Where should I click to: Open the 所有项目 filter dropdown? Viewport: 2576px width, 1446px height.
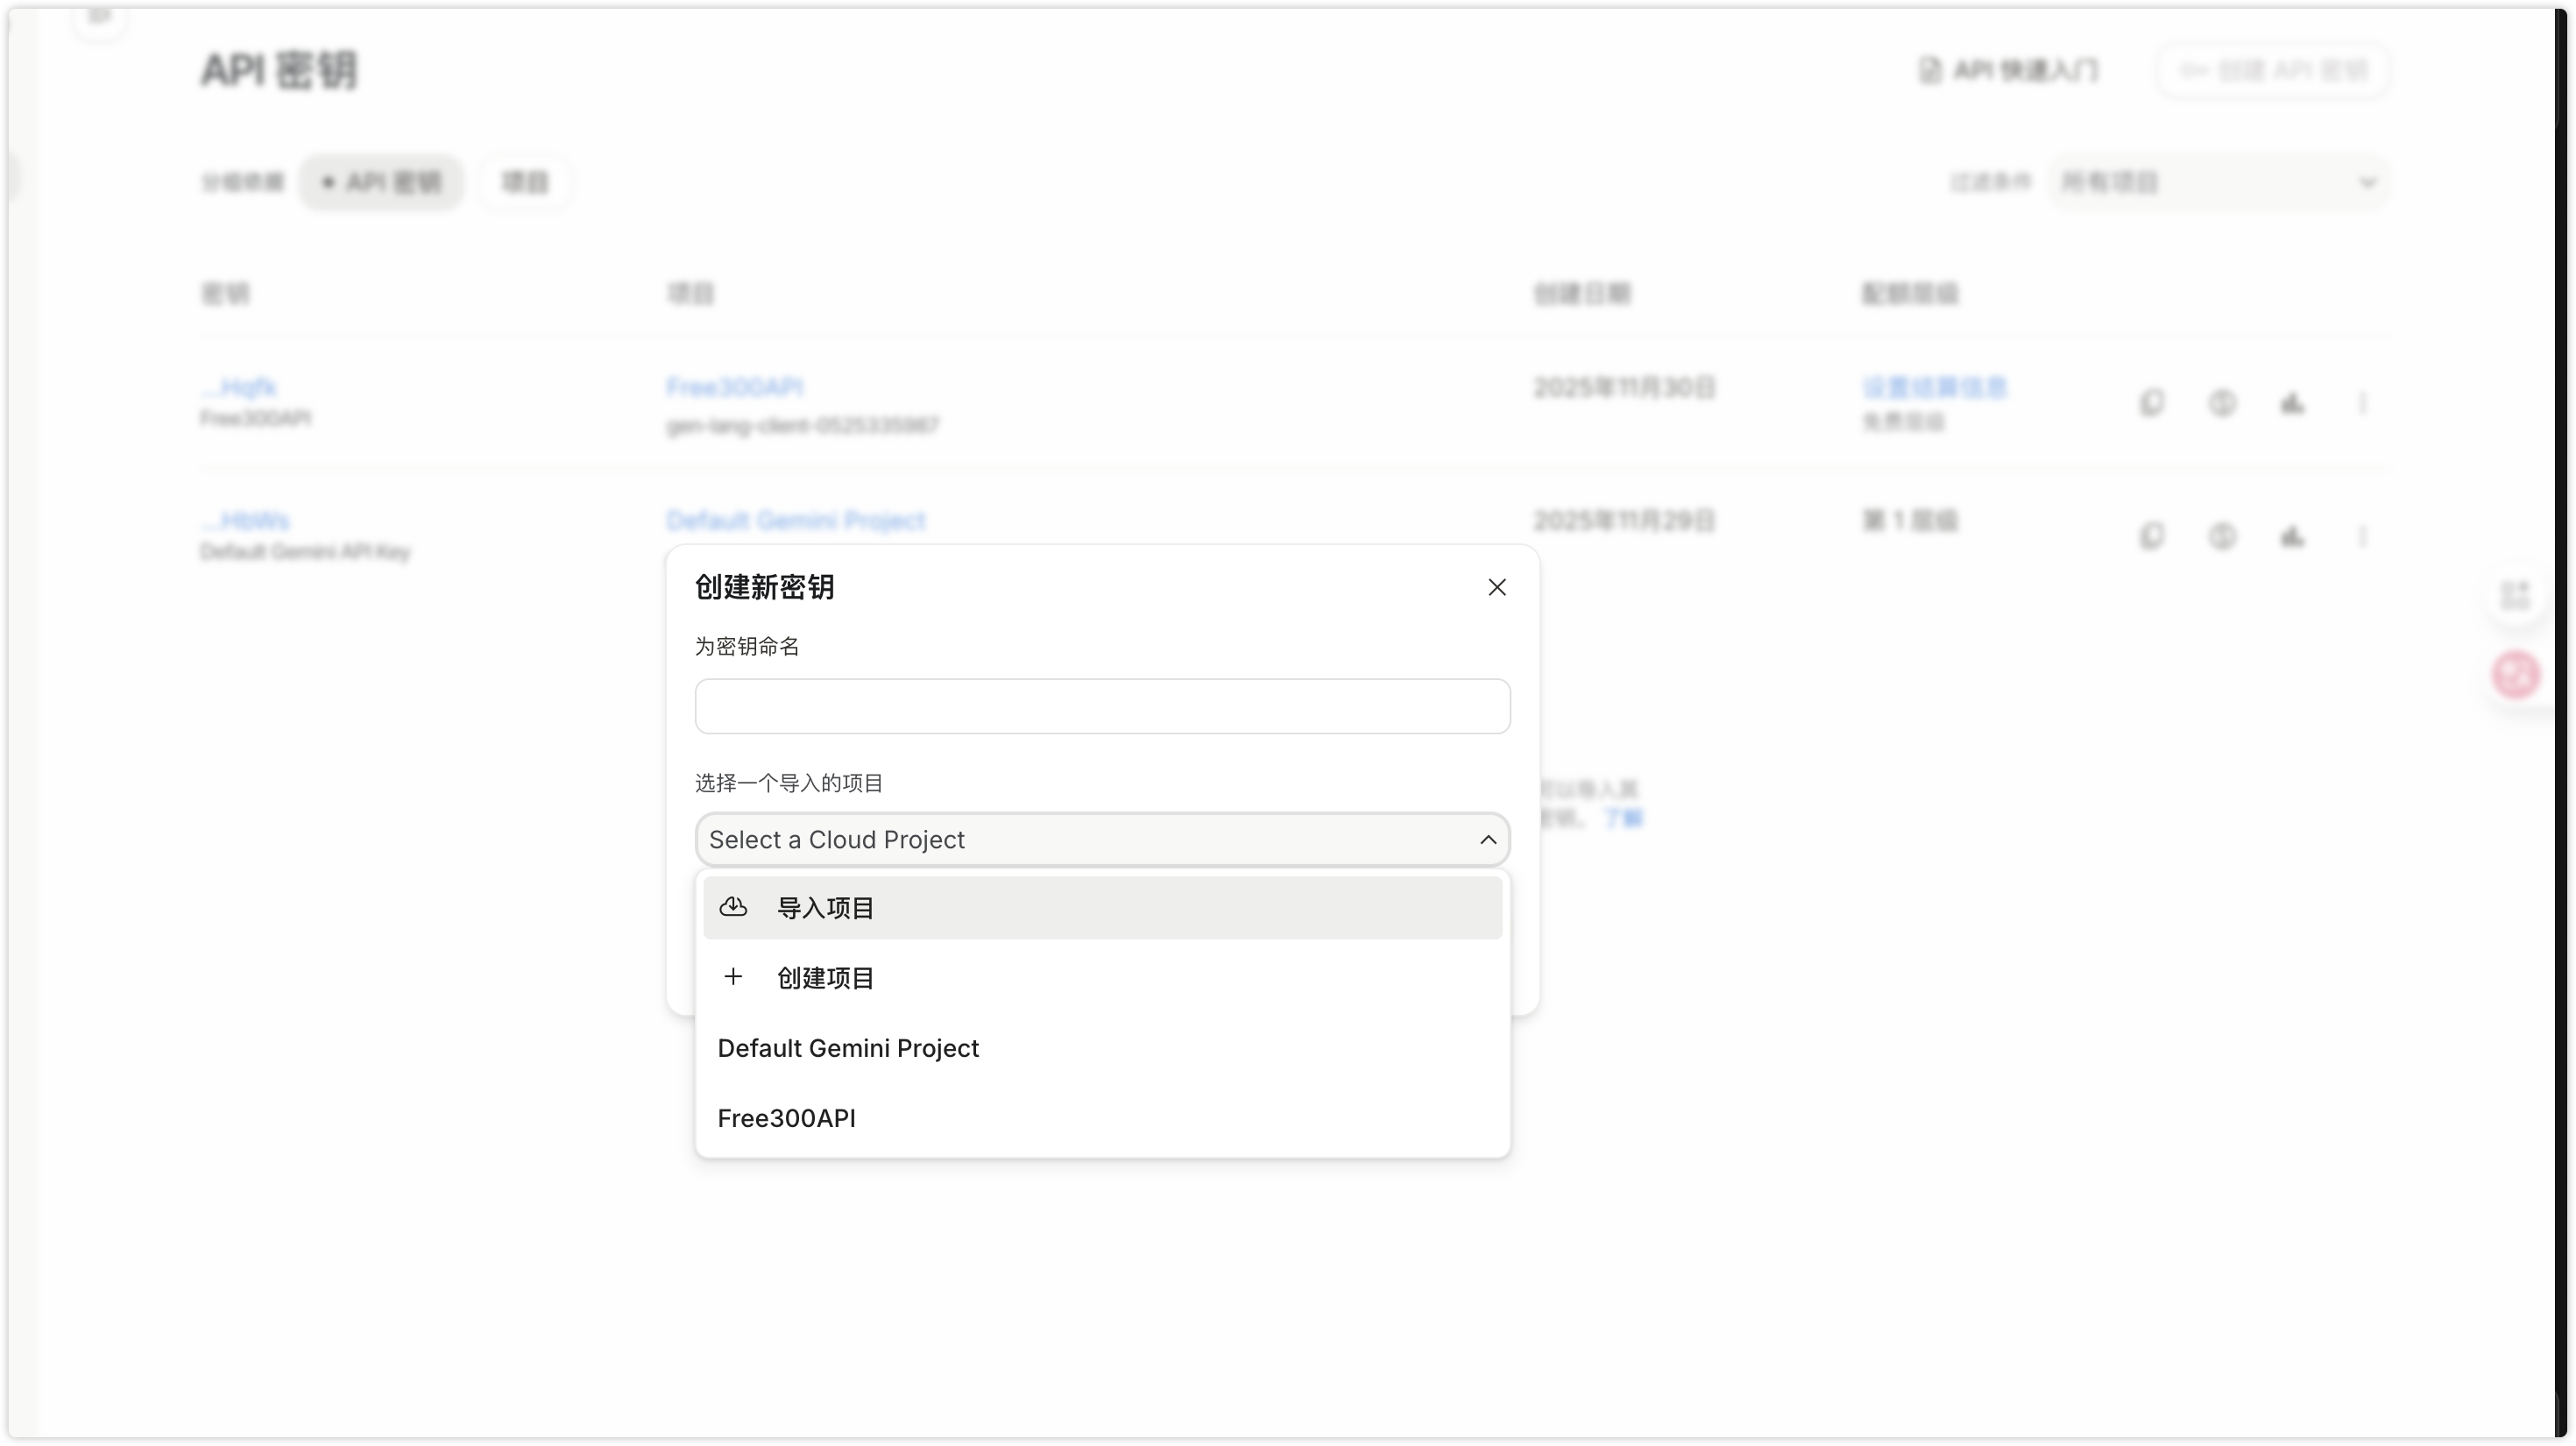(2221, 181)
